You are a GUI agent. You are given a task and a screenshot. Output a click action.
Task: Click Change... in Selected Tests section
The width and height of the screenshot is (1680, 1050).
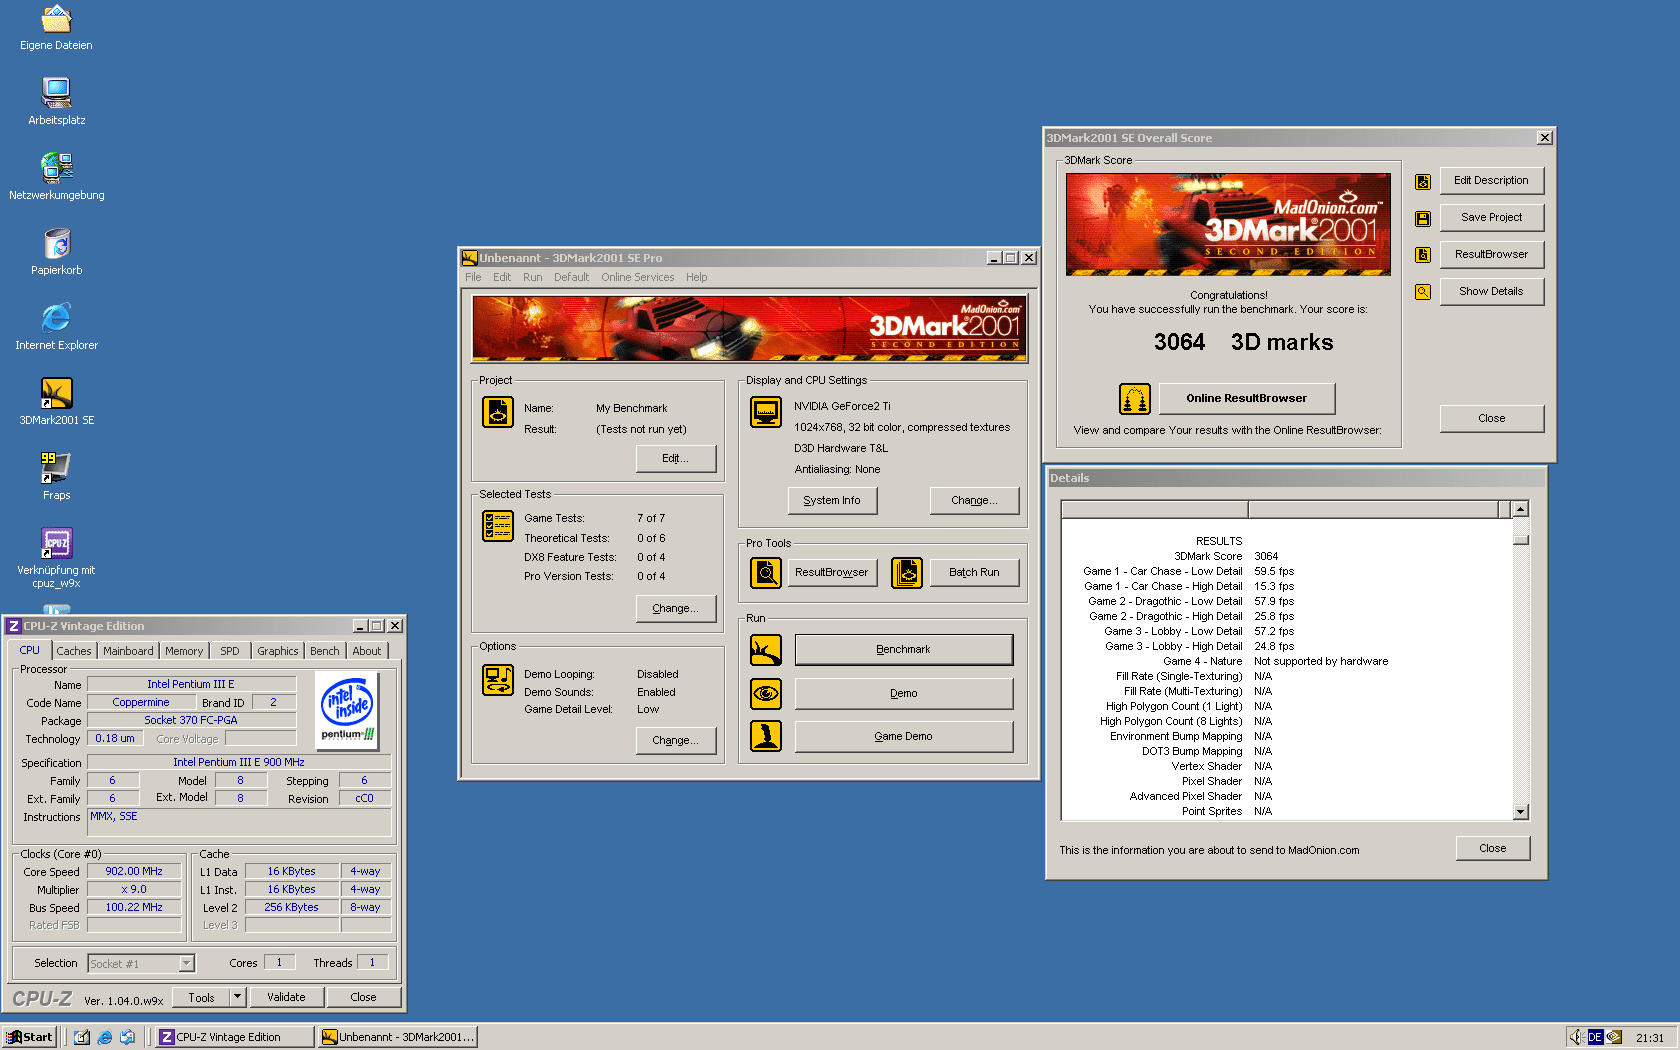[676, 609]
